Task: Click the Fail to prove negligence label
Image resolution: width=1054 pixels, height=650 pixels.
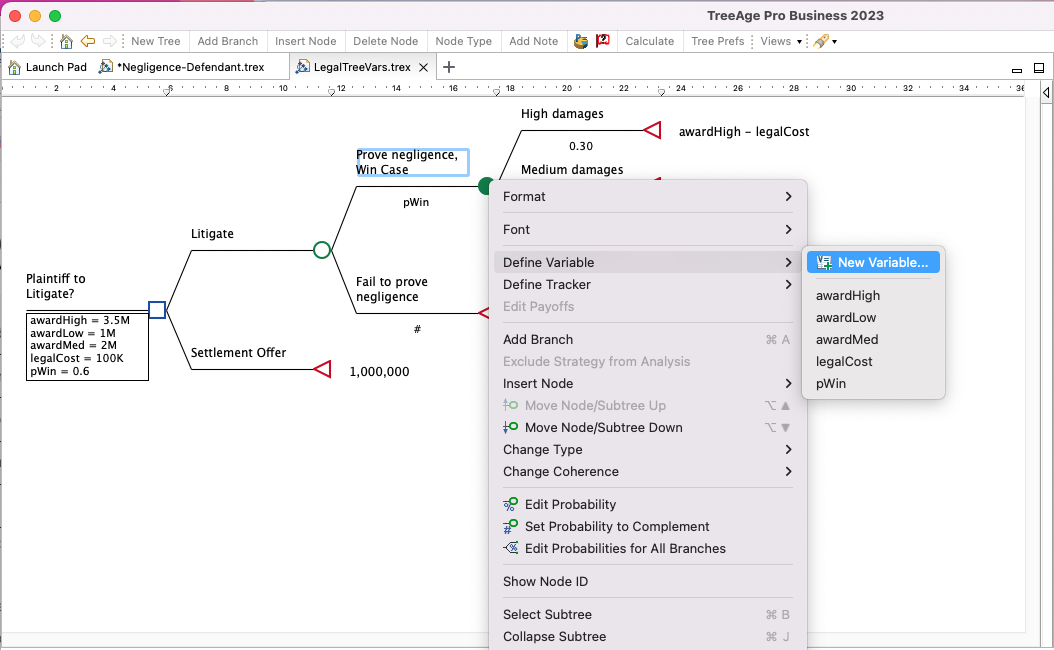Action: [392, 289]
